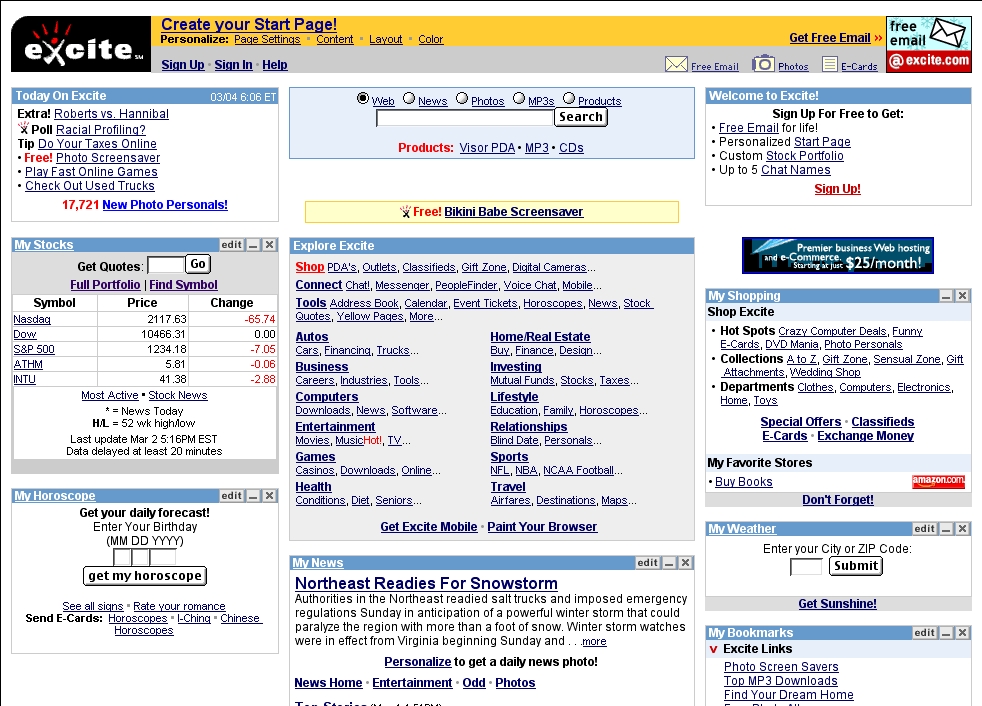Click the ZIP code input field
The image size is (982, 706).
806,567
